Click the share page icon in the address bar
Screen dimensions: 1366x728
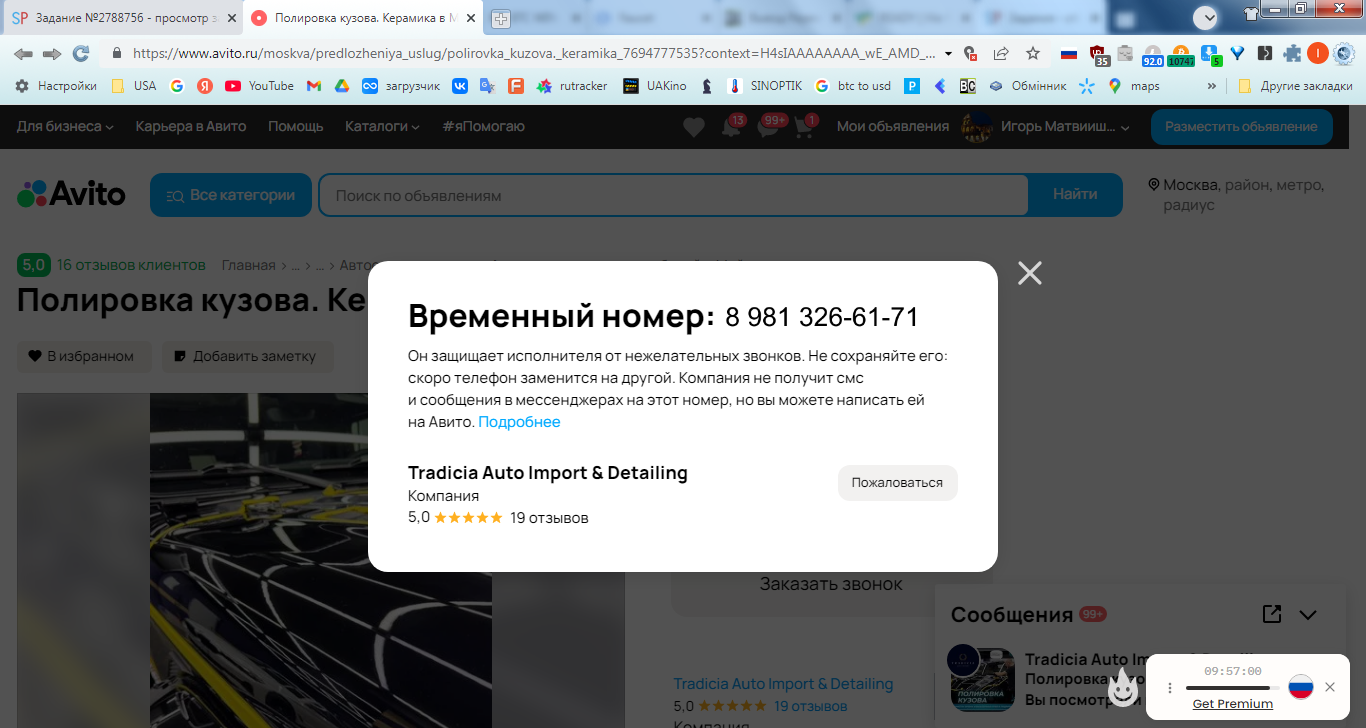1002,53
